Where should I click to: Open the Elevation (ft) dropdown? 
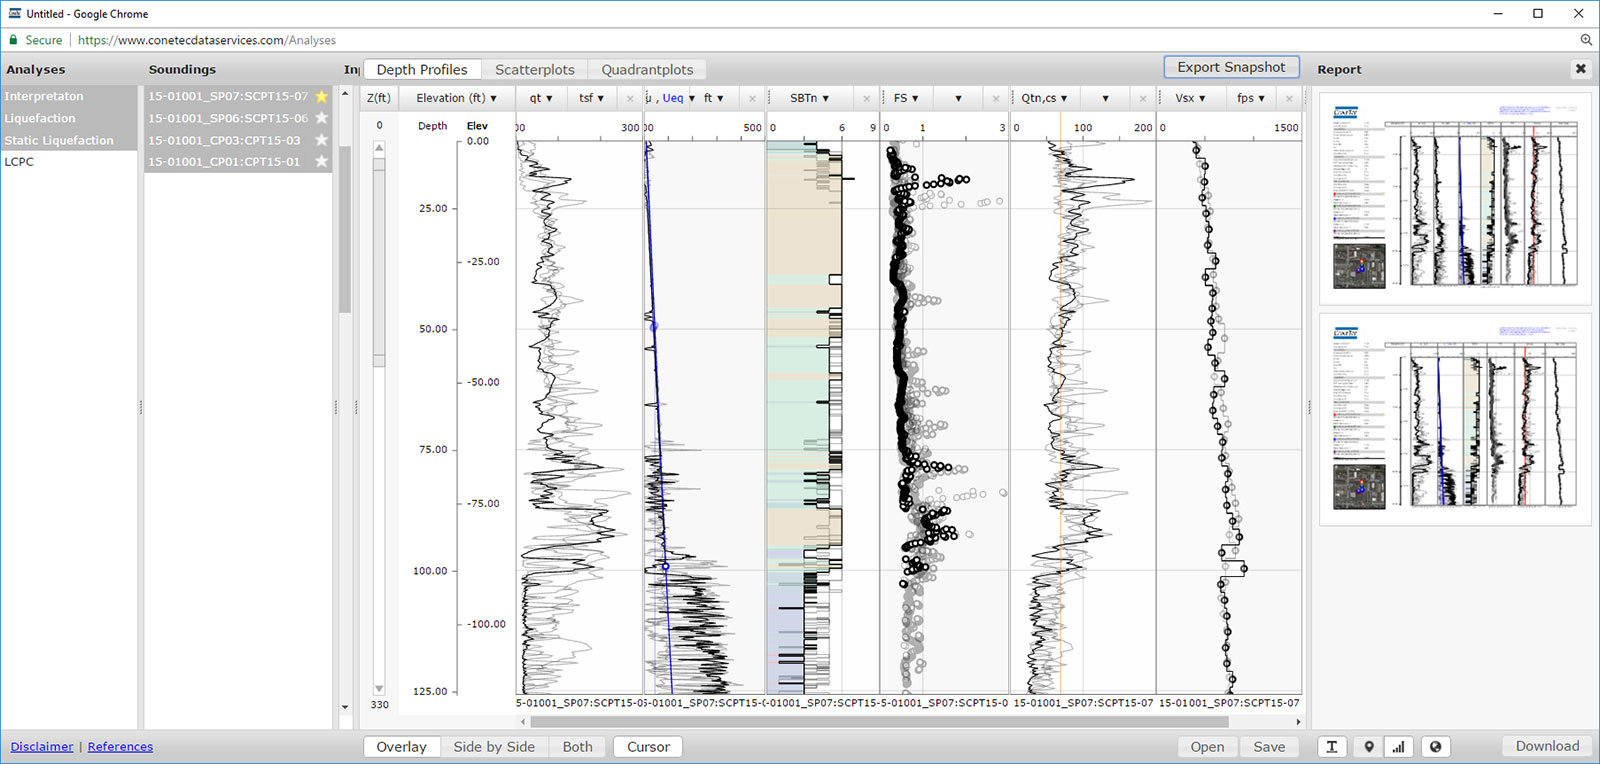pos(456,98)
